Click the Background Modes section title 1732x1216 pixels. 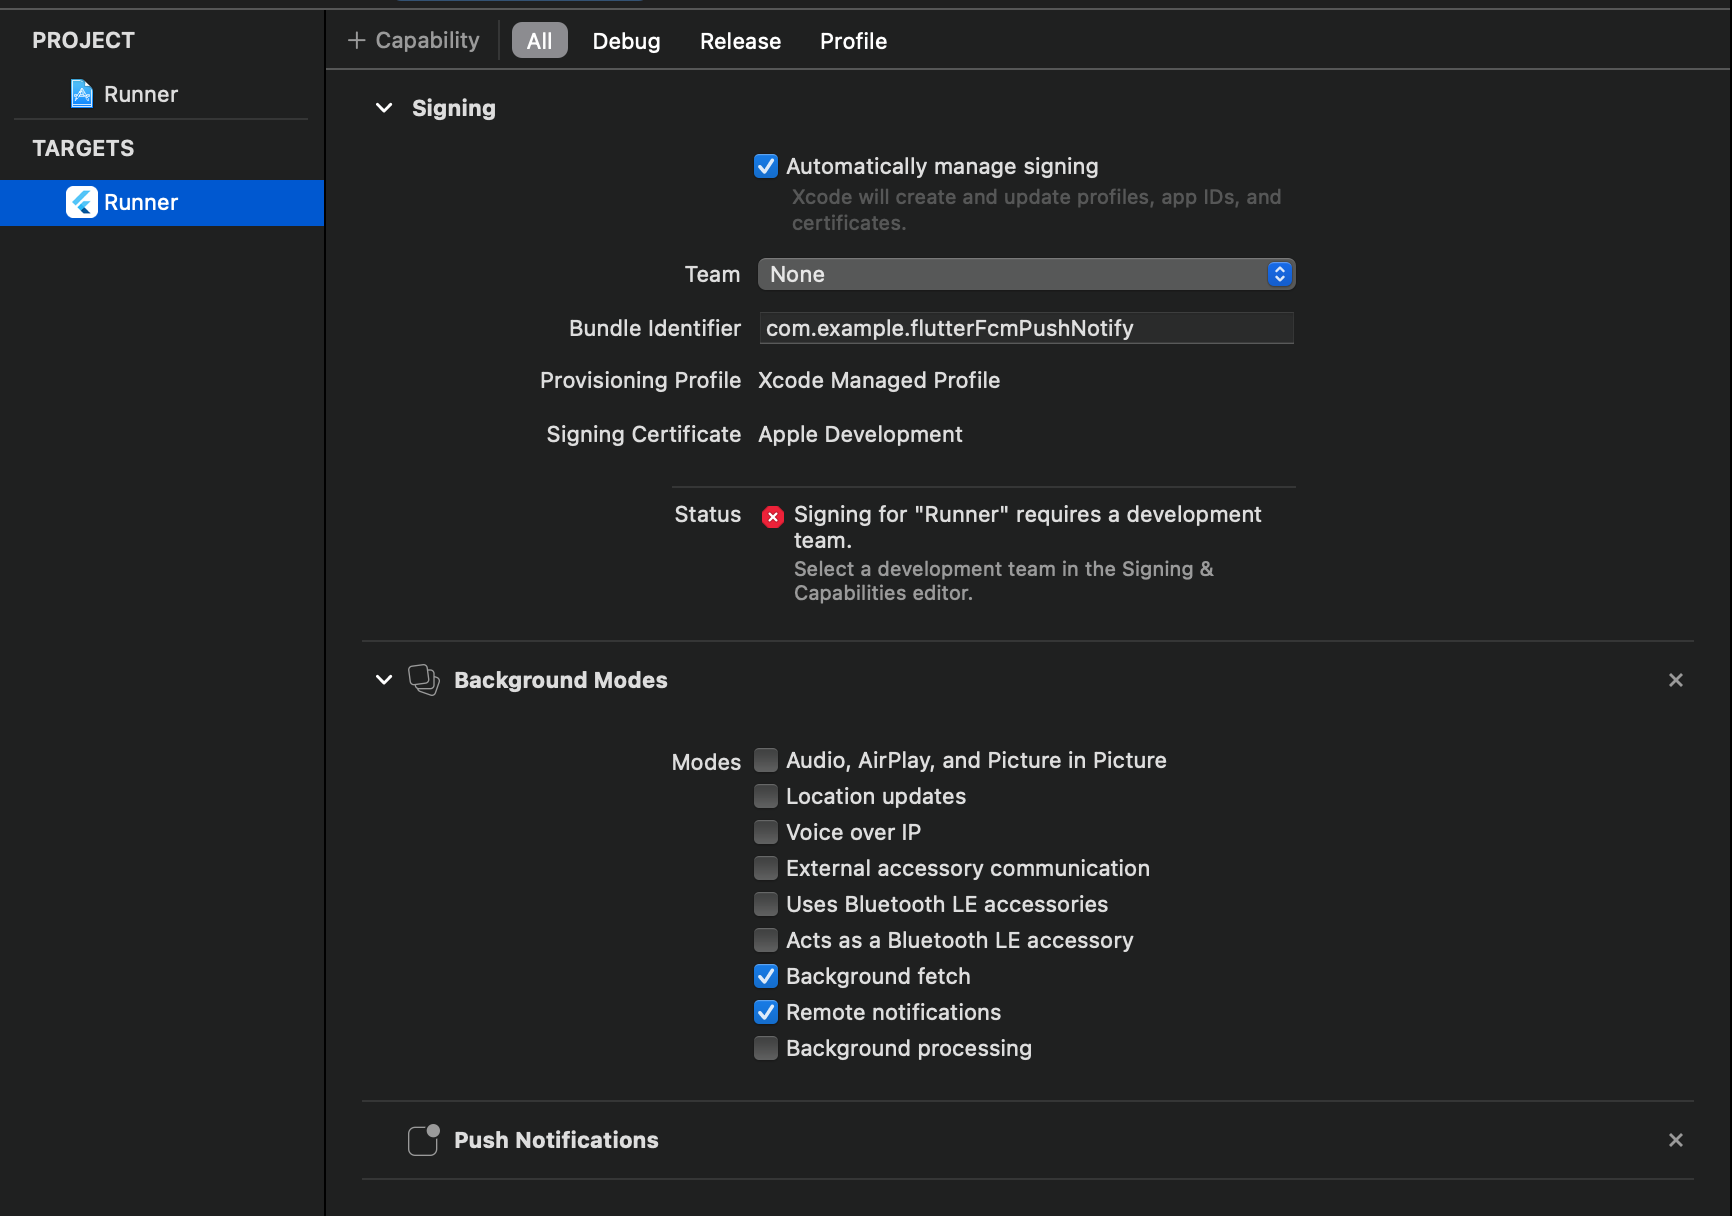(560, 680)
